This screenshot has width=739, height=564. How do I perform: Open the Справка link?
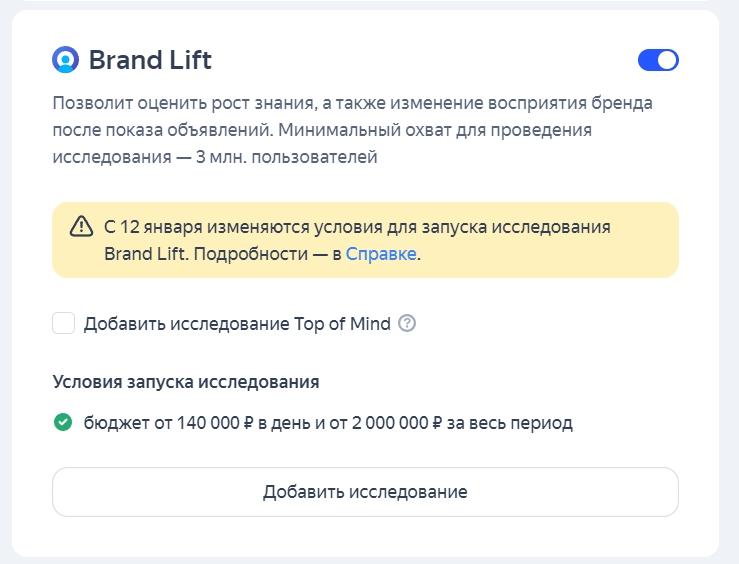pos(381,254)
